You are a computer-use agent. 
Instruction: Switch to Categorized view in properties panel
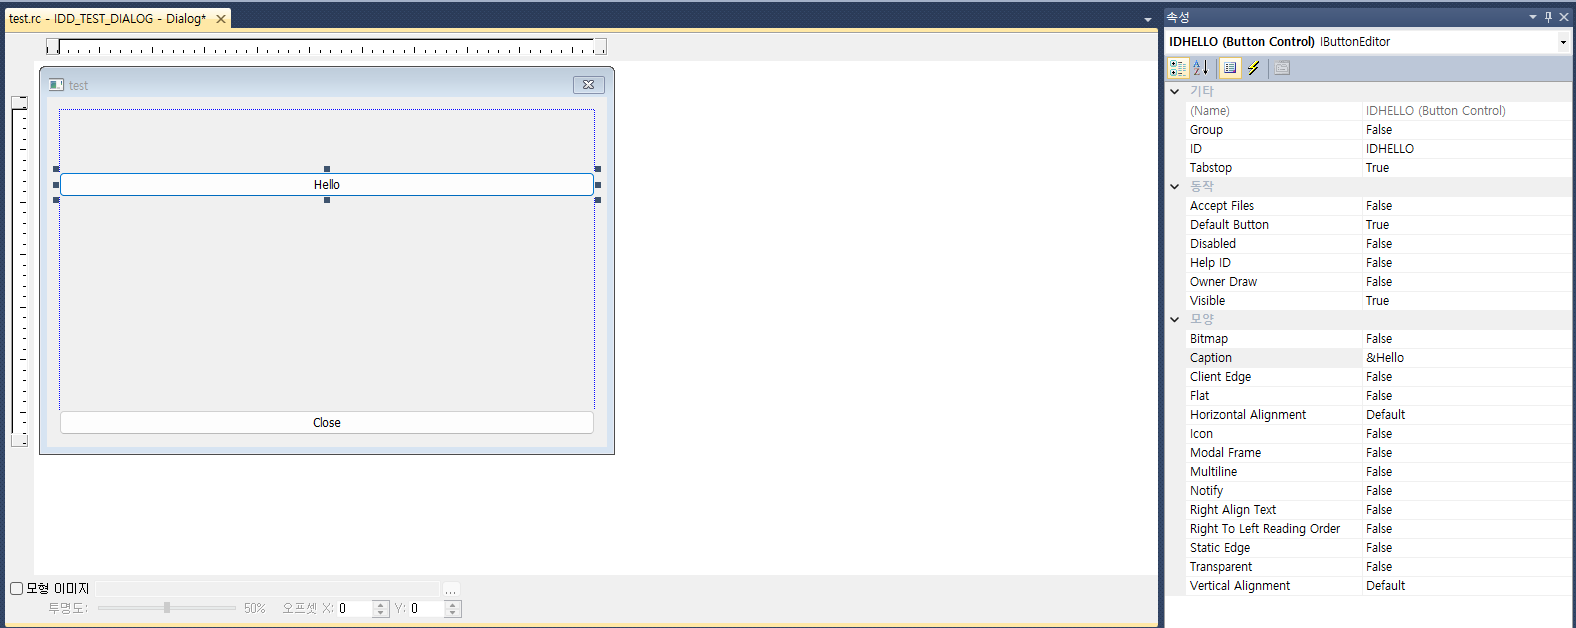point(1178,68)
